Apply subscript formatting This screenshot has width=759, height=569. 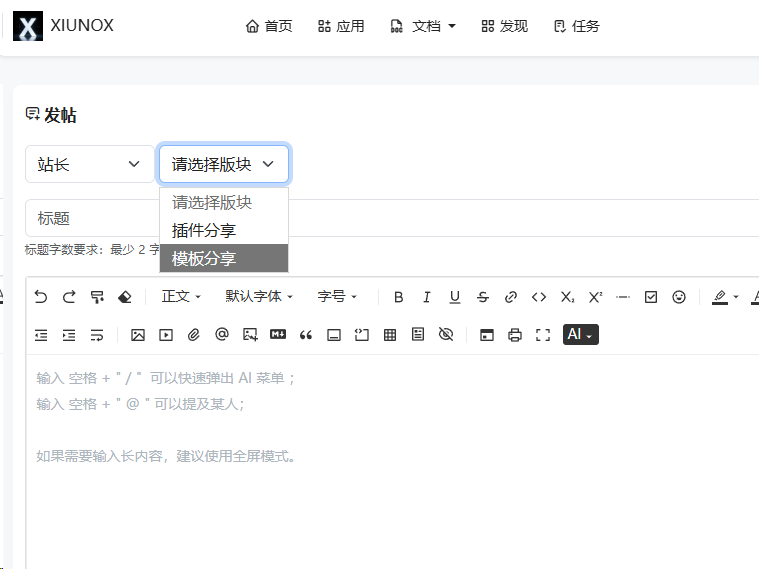(567, 297)
